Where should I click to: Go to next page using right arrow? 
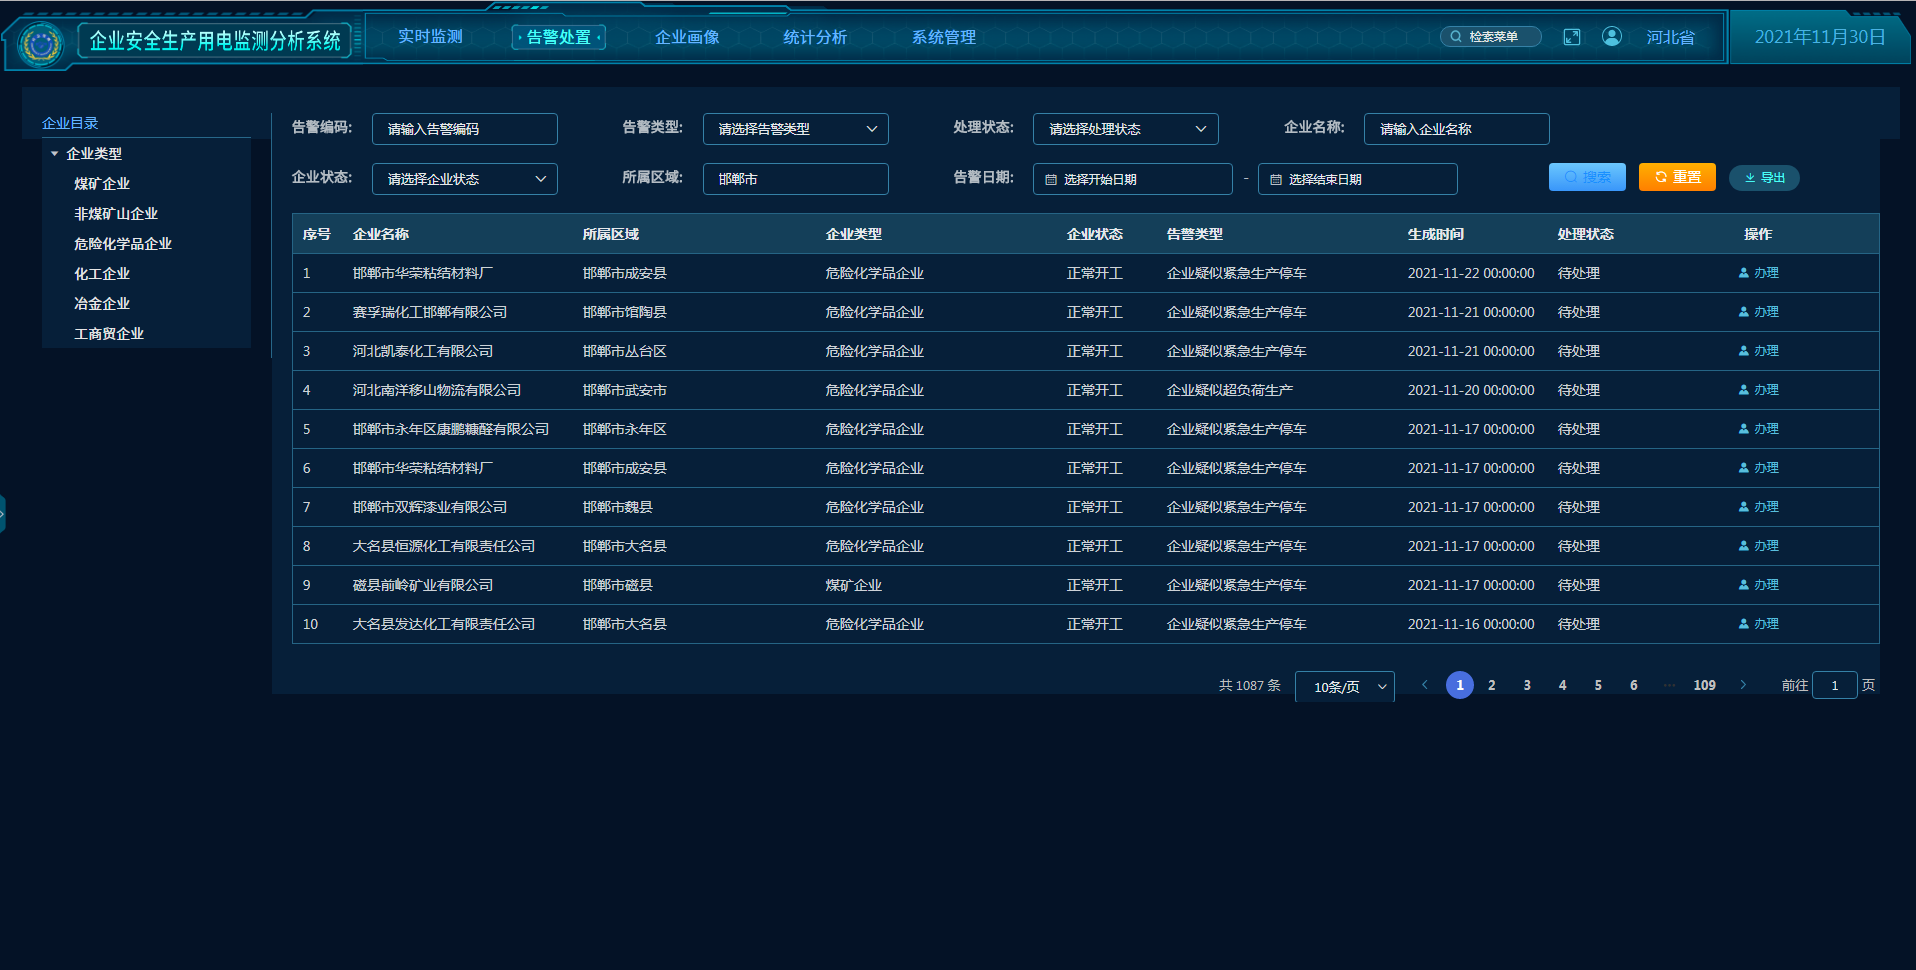pyautogui.click(x=1743, y=685)
